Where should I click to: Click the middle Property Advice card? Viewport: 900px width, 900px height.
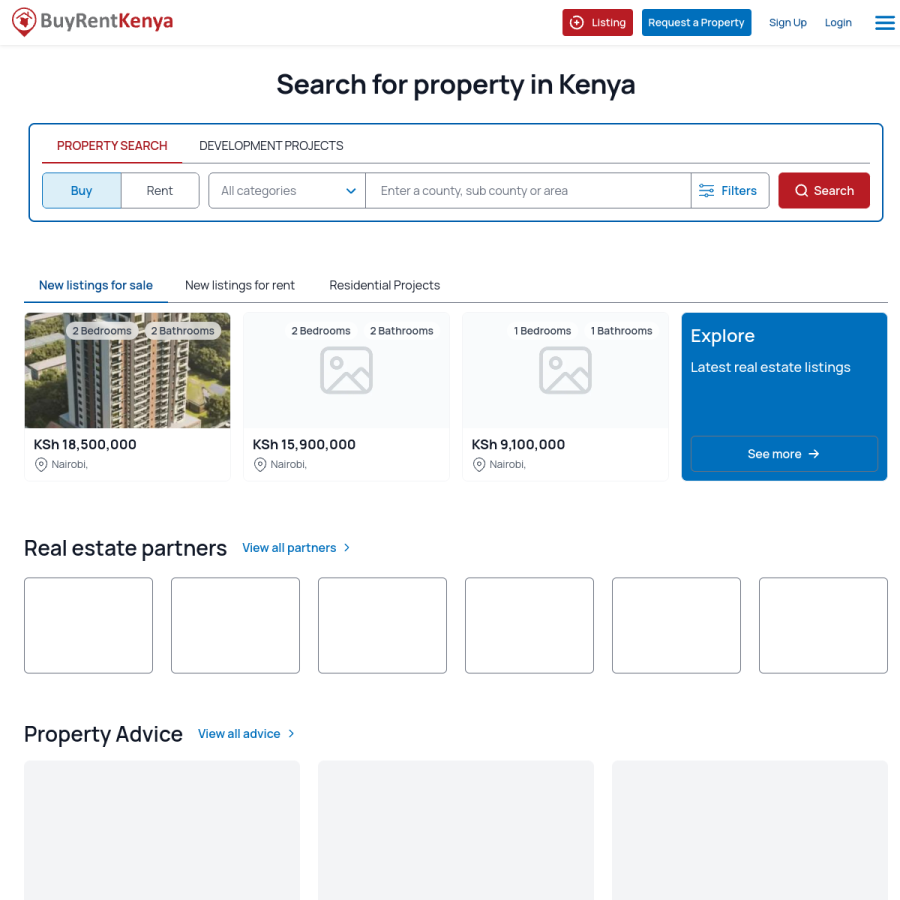click(456, 830)
